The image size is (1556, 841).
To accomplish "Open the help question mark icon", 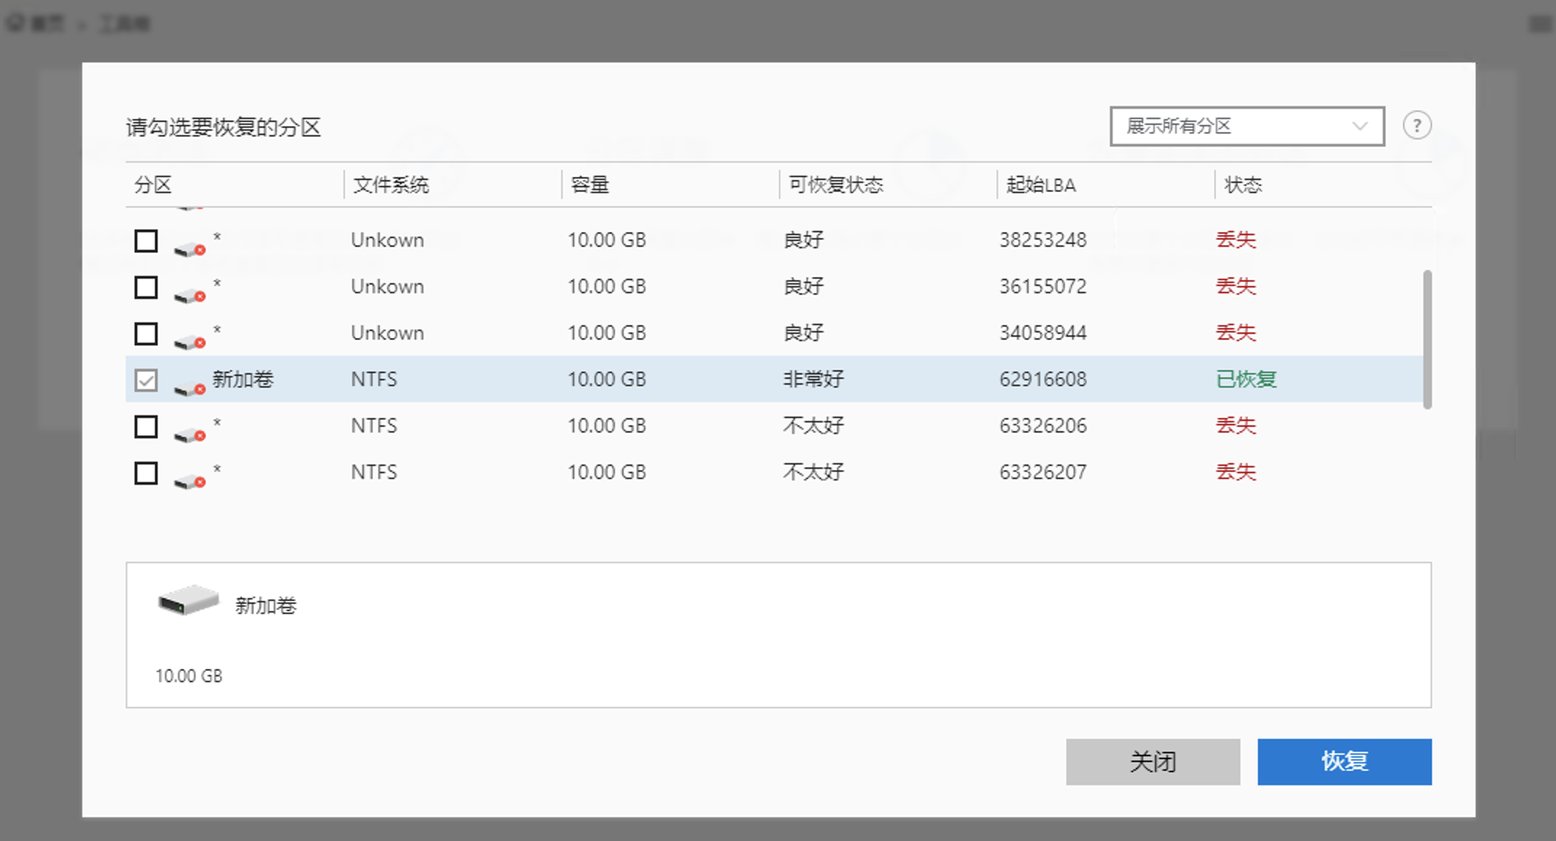I will pos(1417,126).
